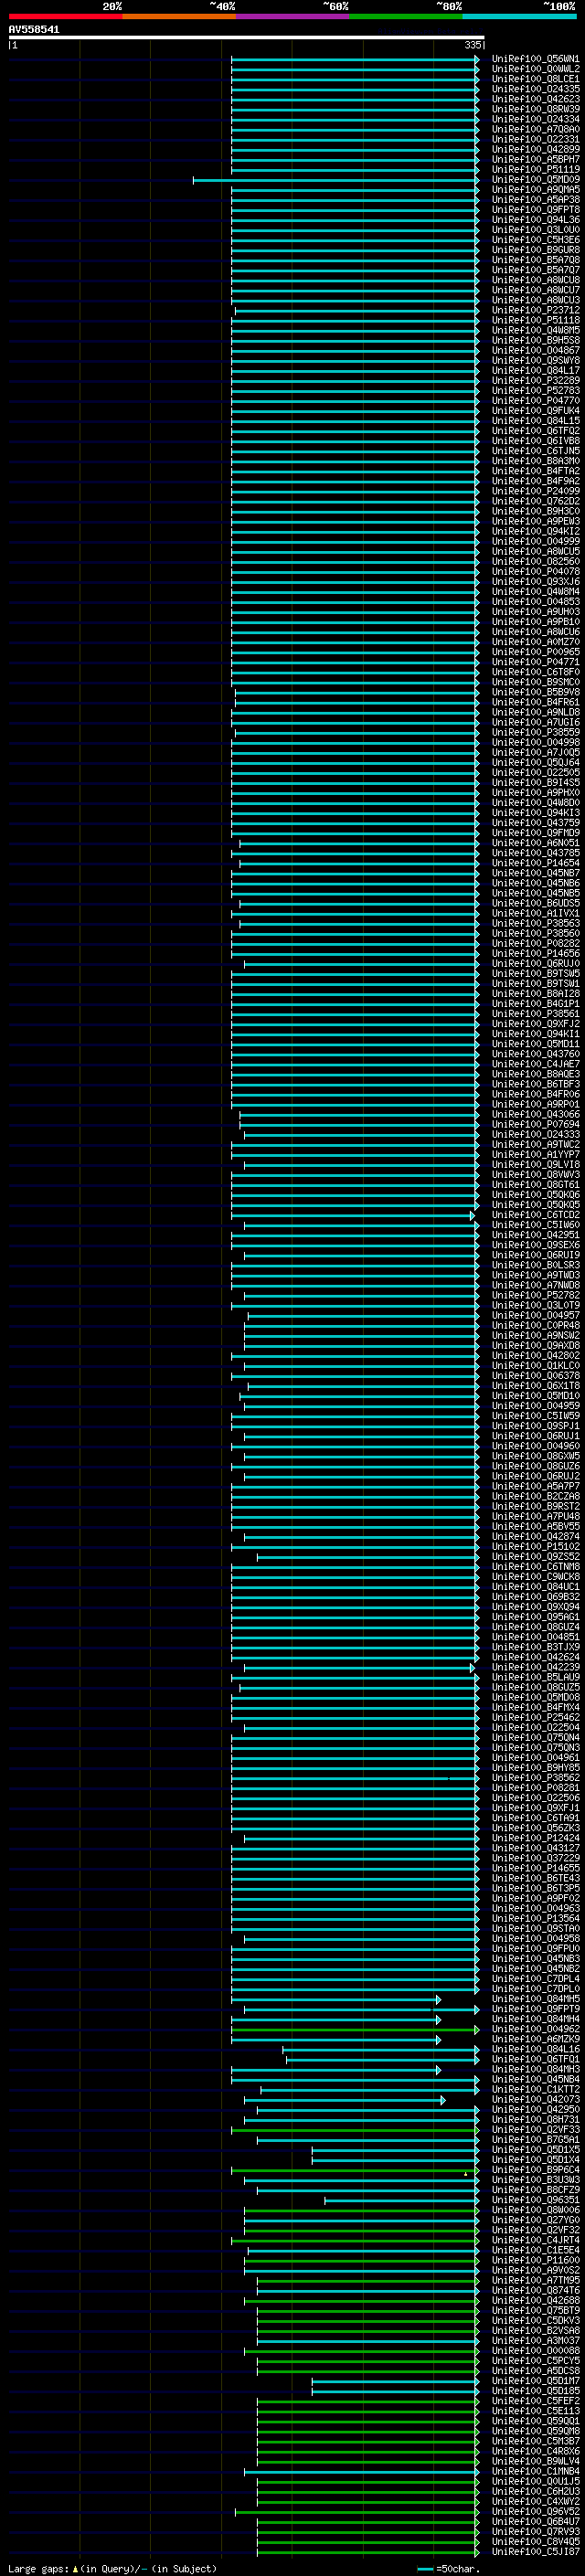Click the cyan 100% identity color segment

point(519,16)
